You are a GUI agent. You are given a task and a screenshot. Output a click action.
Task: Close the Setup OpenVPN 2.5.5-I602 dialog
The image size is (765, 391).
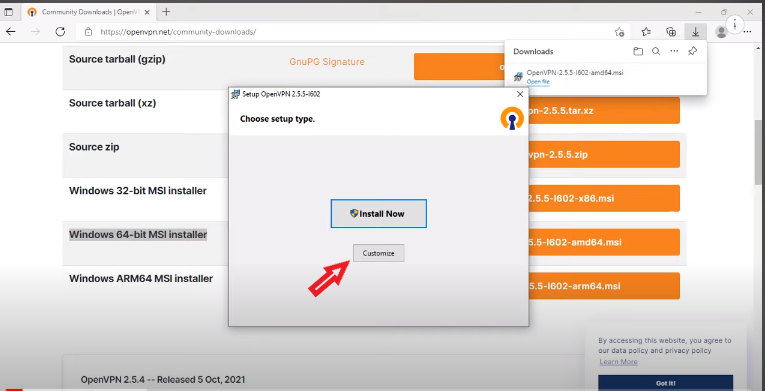[520, 94]
